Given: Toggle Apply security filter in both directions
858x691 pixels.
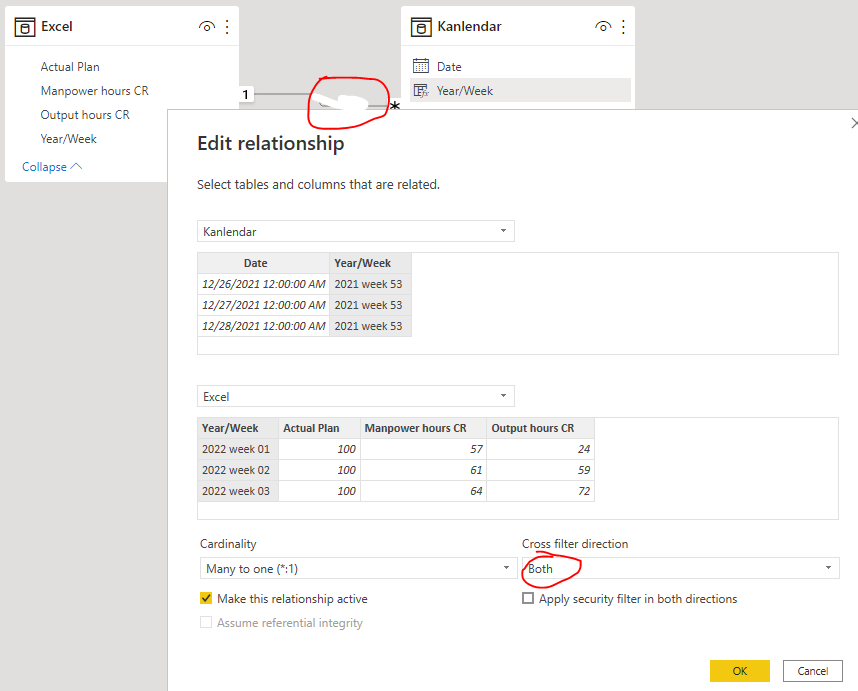Looking at the screenshot, I should point(528,599).
